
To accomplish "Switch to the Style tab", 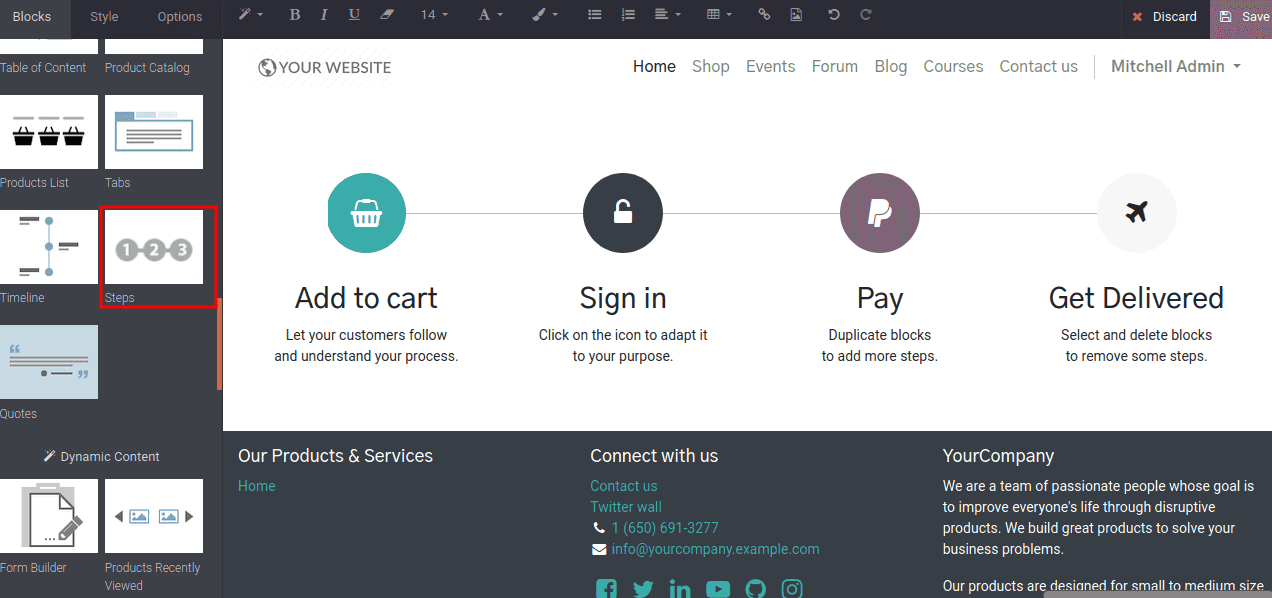I will [x=104, y=16].
